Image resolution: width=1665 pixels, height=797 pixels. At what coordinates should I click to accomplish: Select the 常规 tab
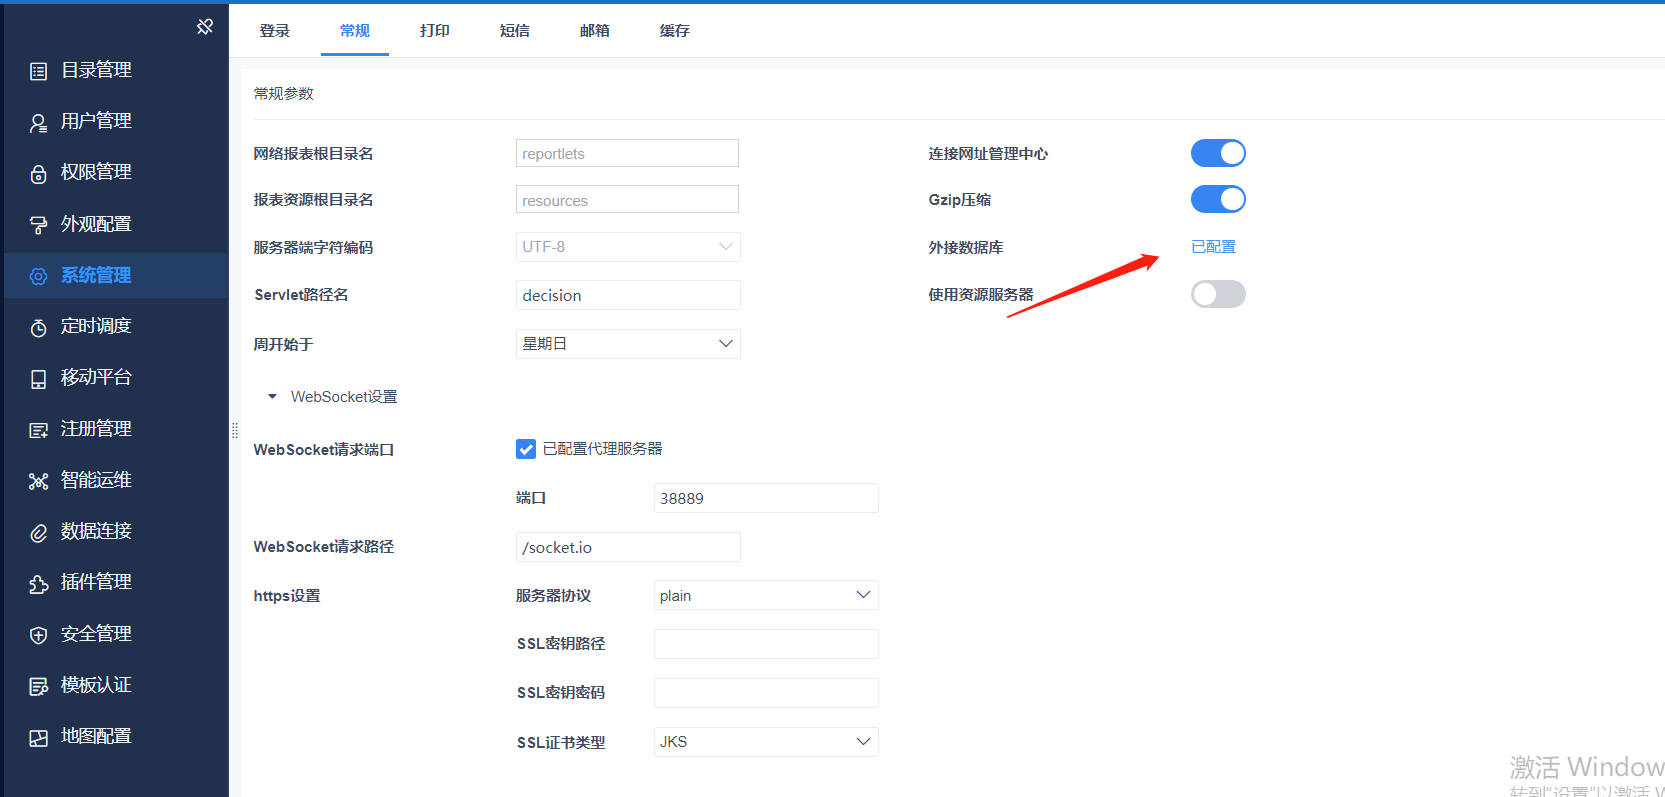(x=355, y=31)
